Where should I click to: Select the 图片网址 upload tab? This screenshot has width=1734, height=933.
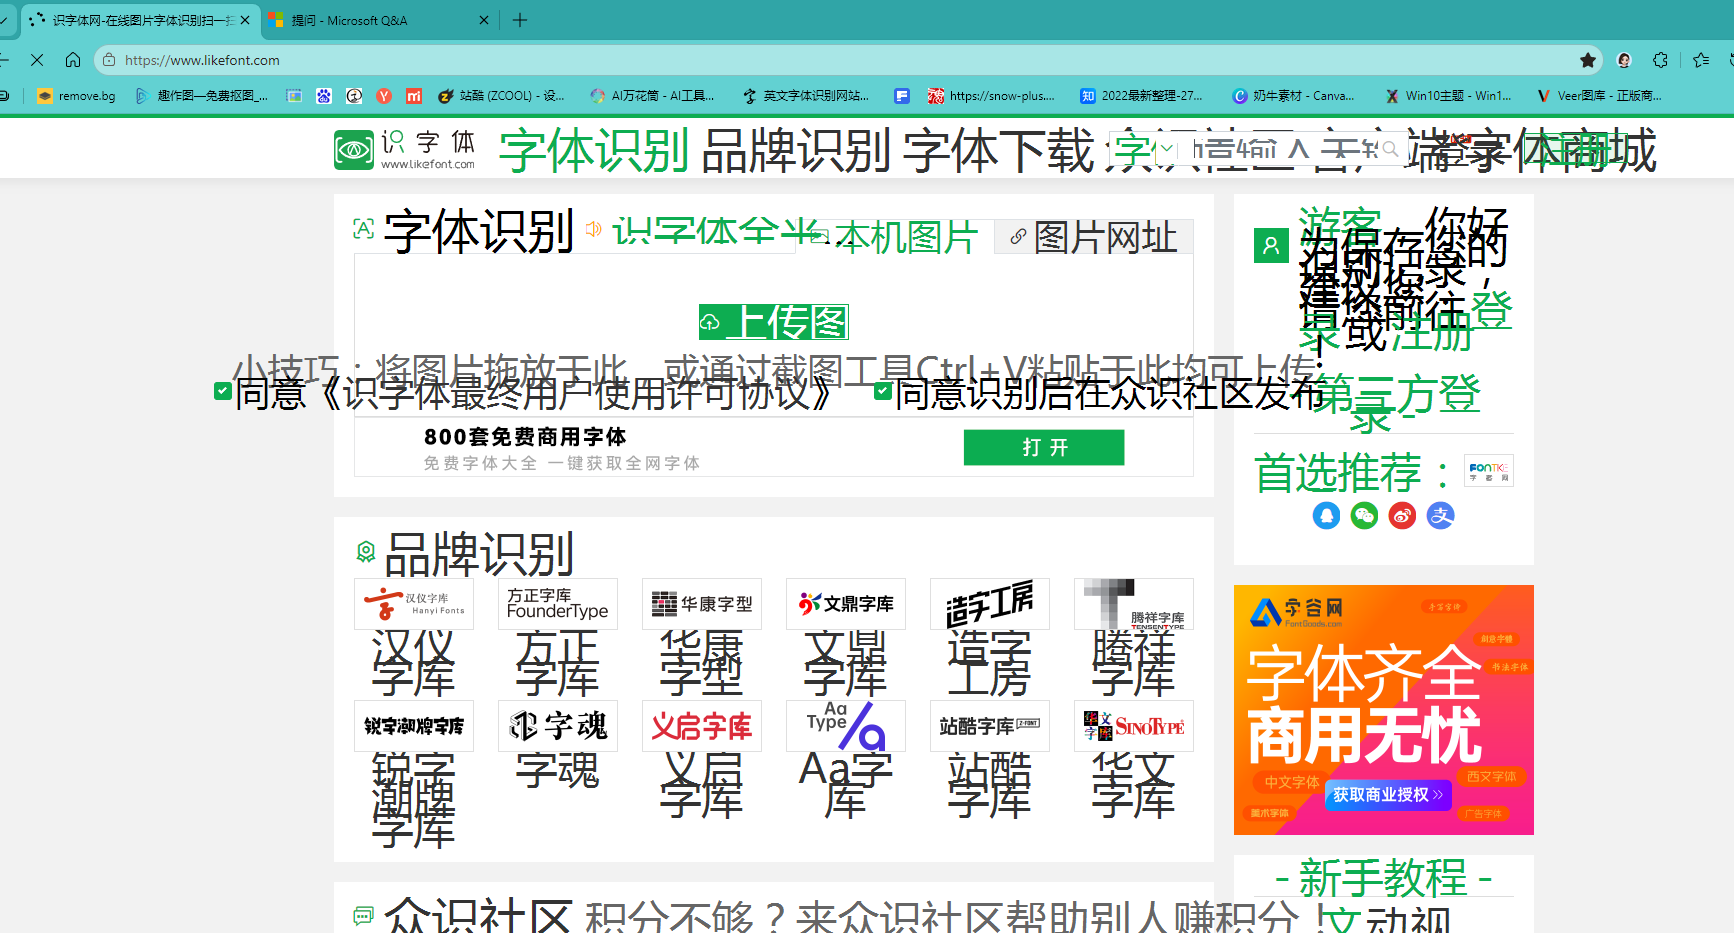1094,237
